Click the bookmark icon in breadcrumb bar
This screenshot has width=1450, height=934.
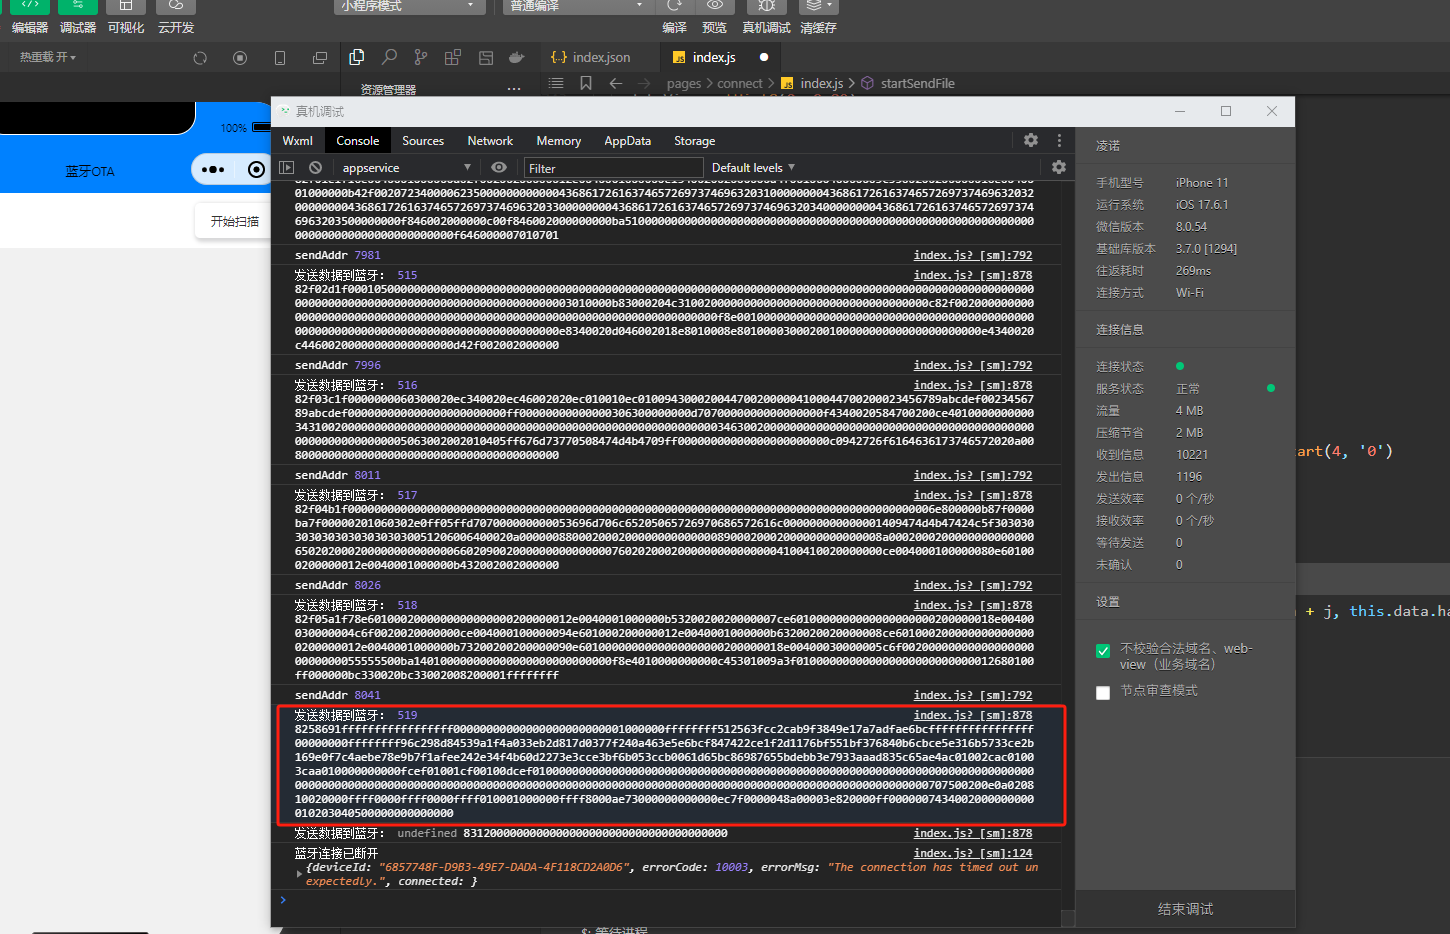[586, 83]
